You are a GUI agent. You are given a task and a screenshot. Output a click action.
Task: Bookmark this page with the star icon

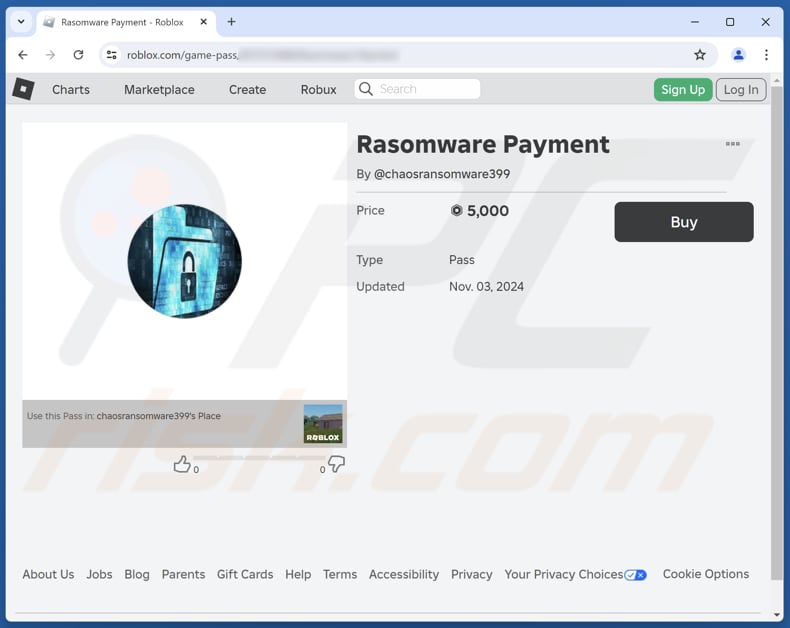[x=700, y=55]
